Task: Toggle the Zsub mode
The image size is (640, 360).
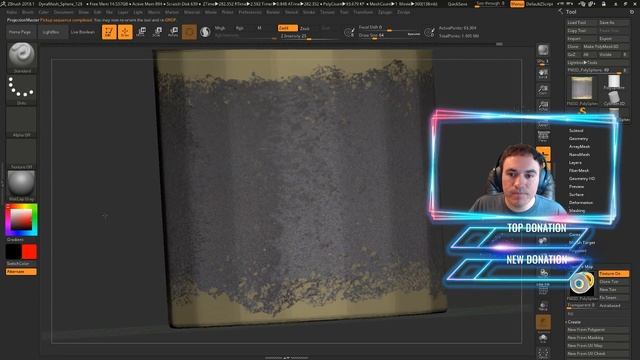Action: (x=305, y=29)
